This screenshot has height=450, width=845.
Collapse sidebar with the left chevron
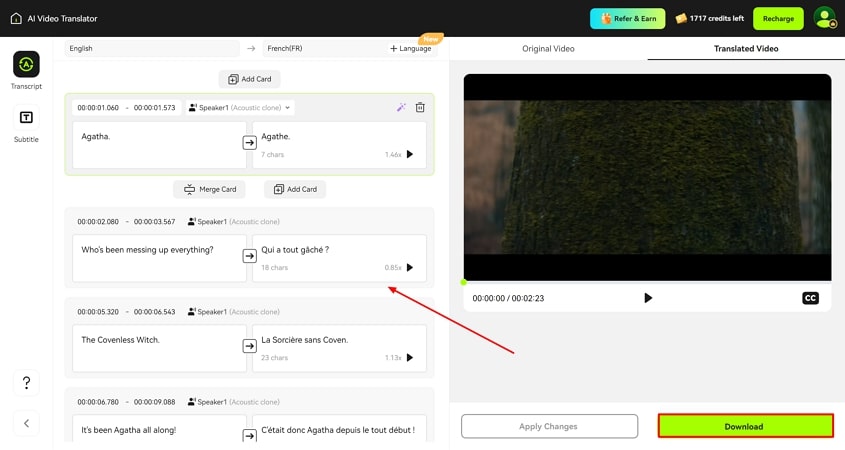tap(26, 423)
